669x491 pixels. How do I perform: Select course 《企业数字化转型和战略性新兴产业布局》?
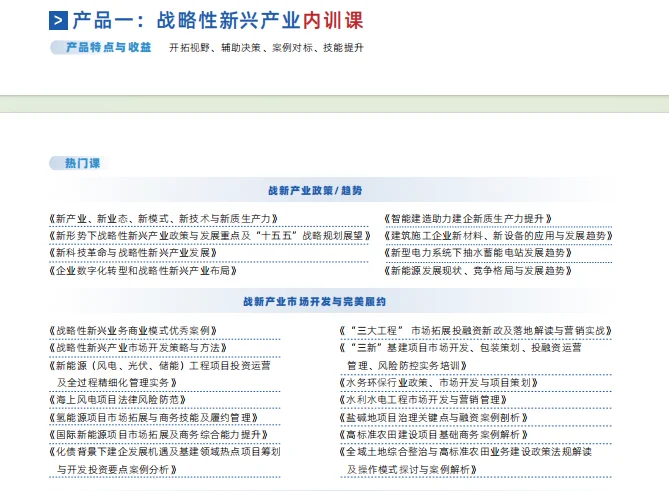point(143,270)
